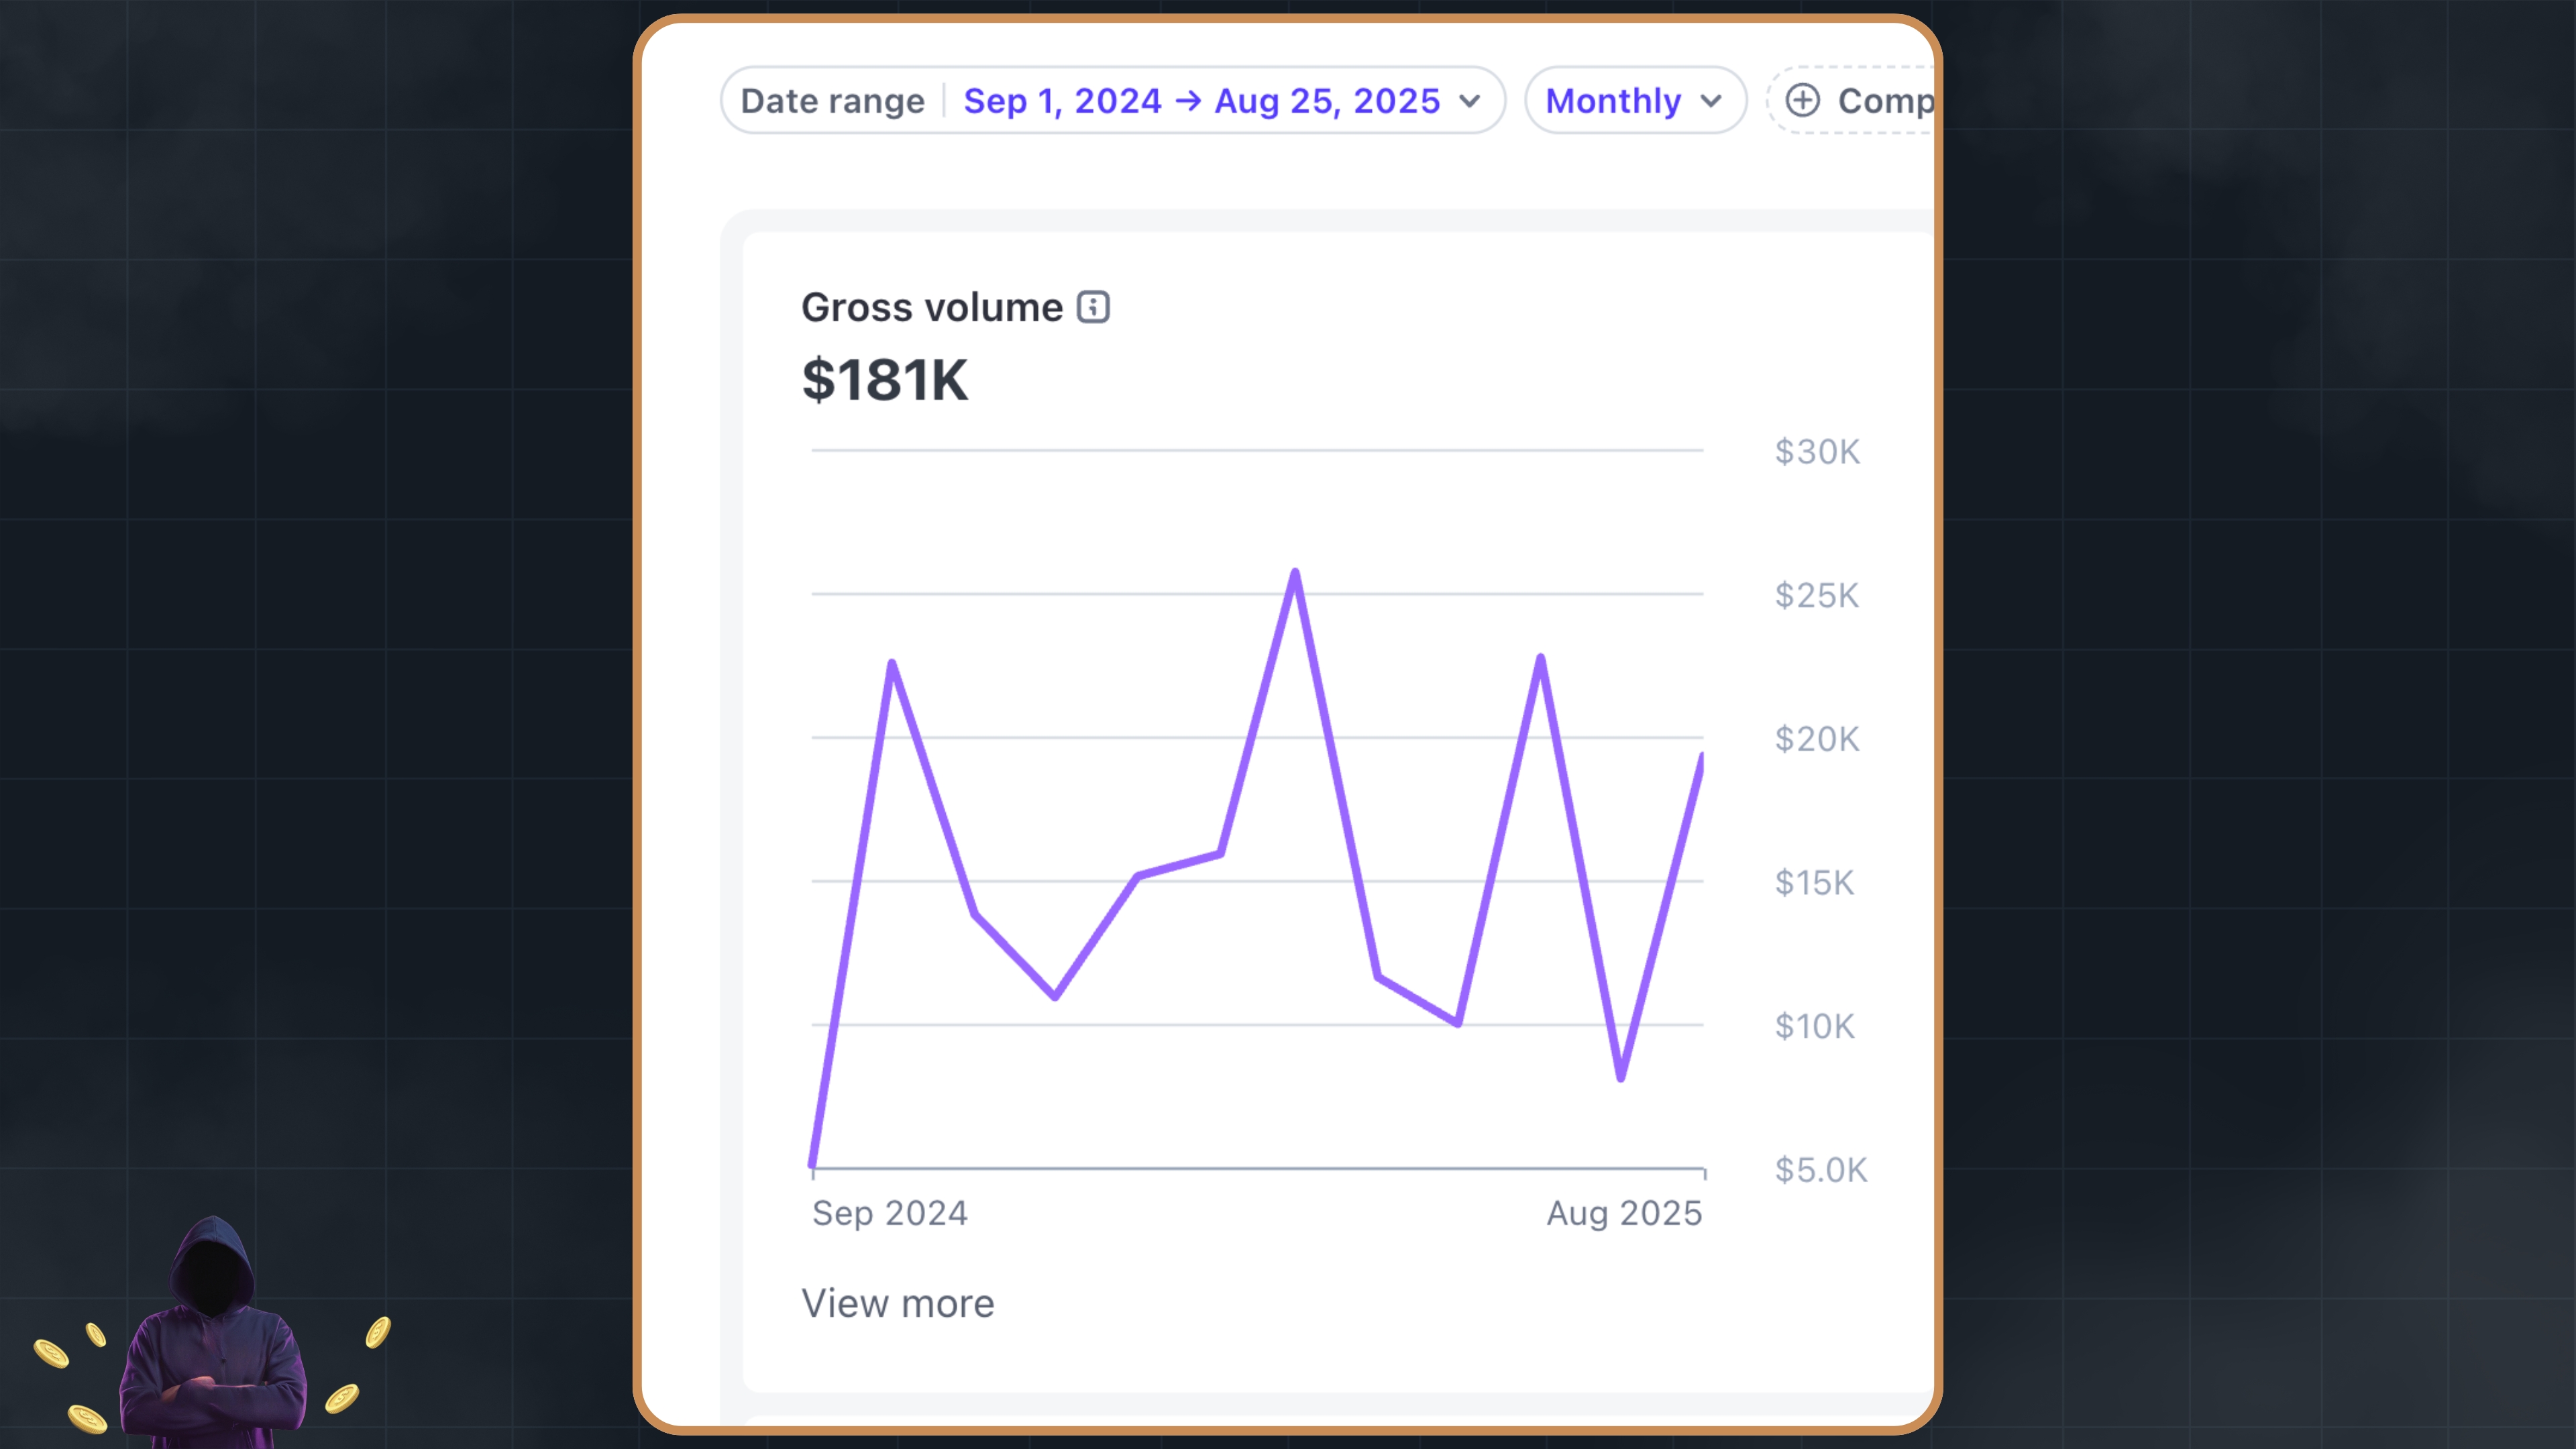This screenshot has width=2576, height=1449.
Task: Click the hooded figure logo image
Action: 212,1335
